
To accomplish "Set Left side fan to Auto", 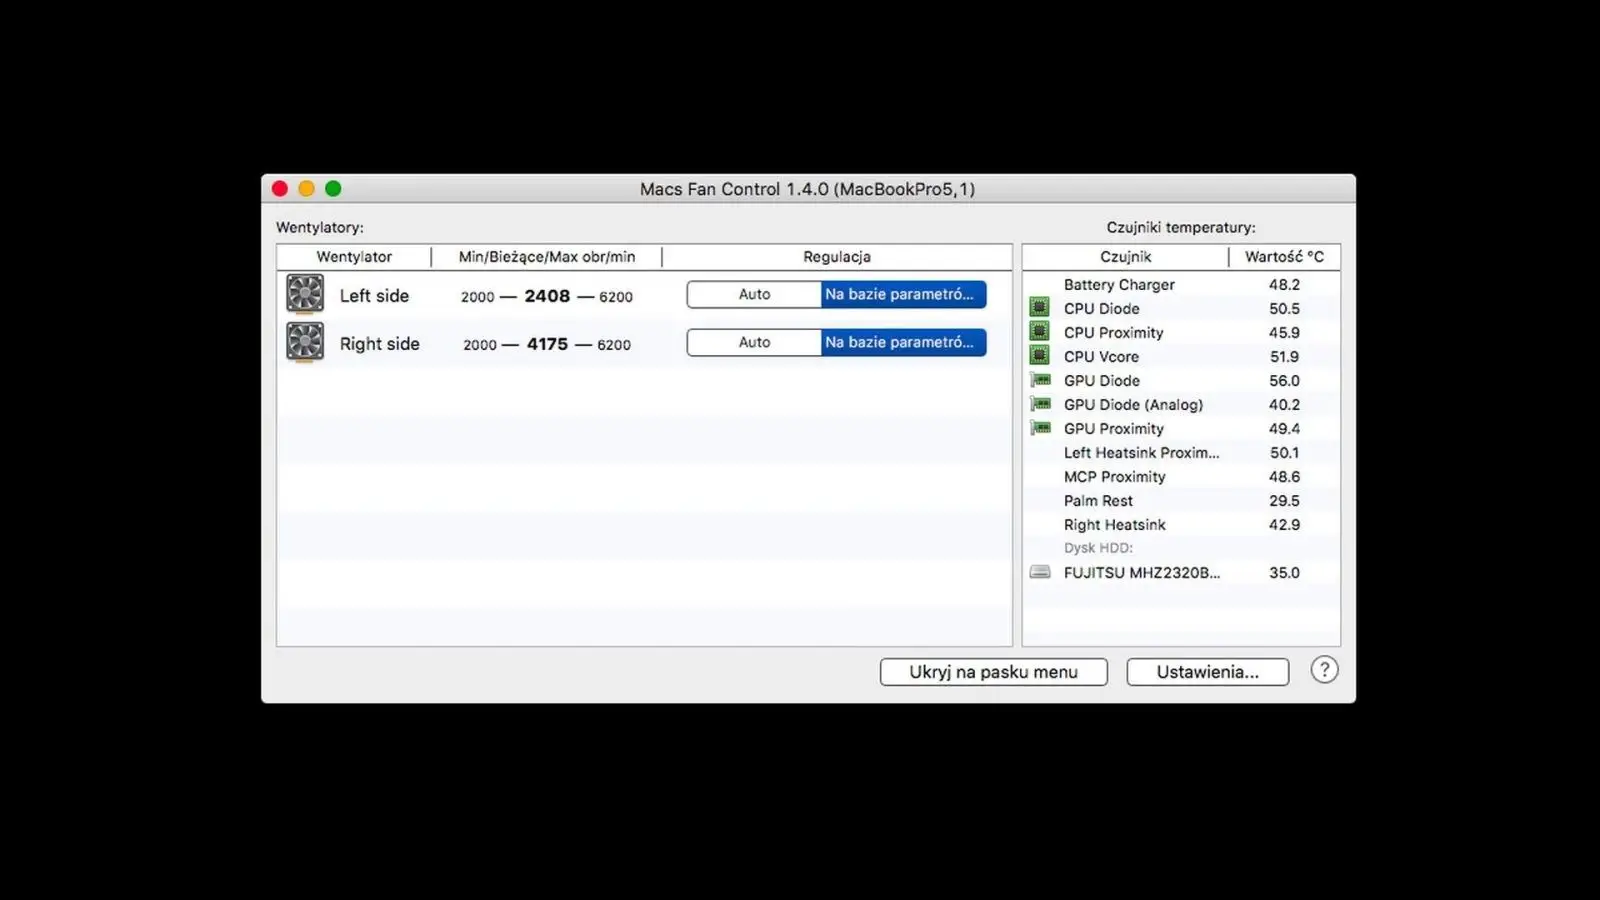I will pyautogui.click(x=754, y=294).
